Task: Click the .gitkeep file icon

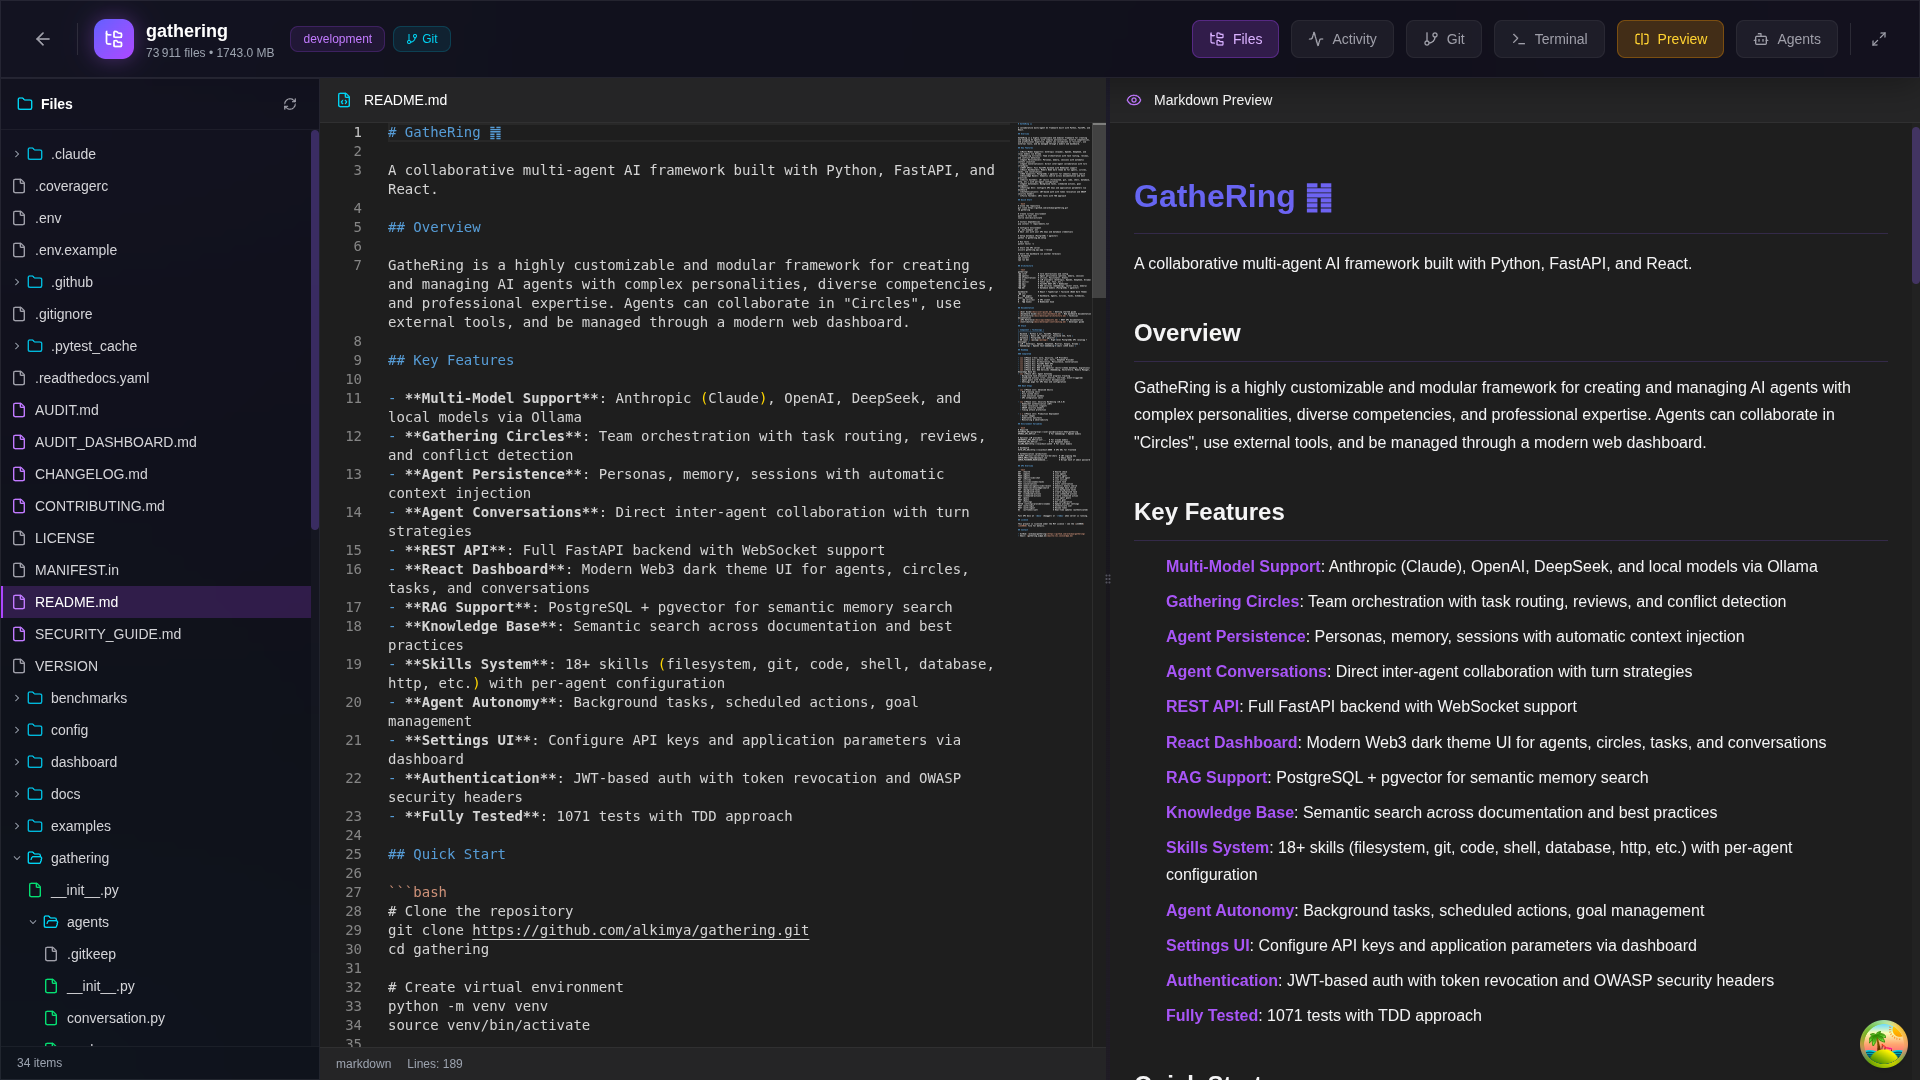Action: point(51,954)
